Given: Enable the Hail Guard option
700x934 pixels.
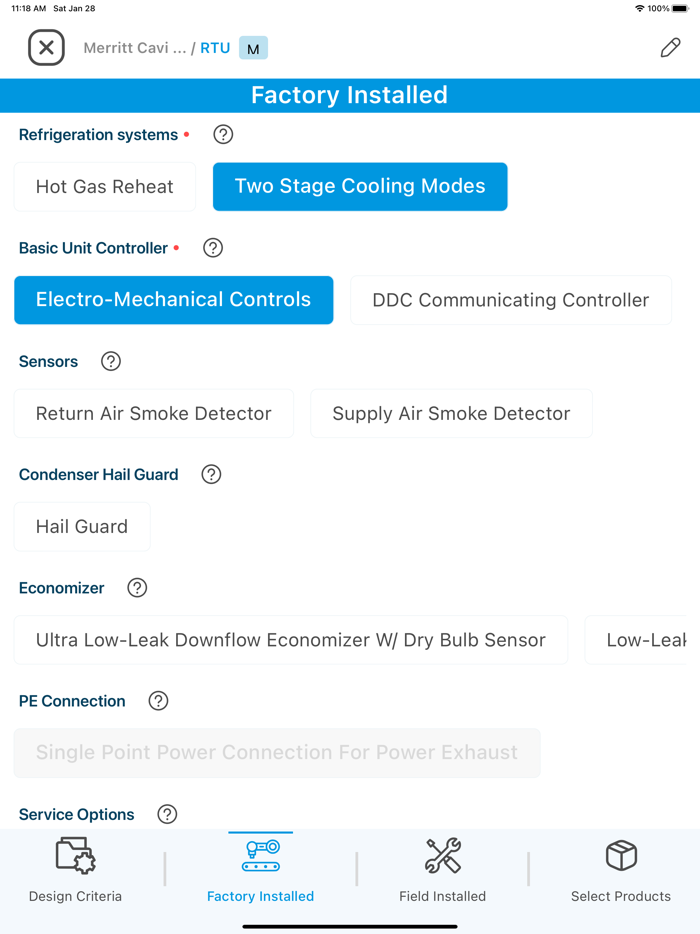Looking at the screenshot, I should 81,526.
